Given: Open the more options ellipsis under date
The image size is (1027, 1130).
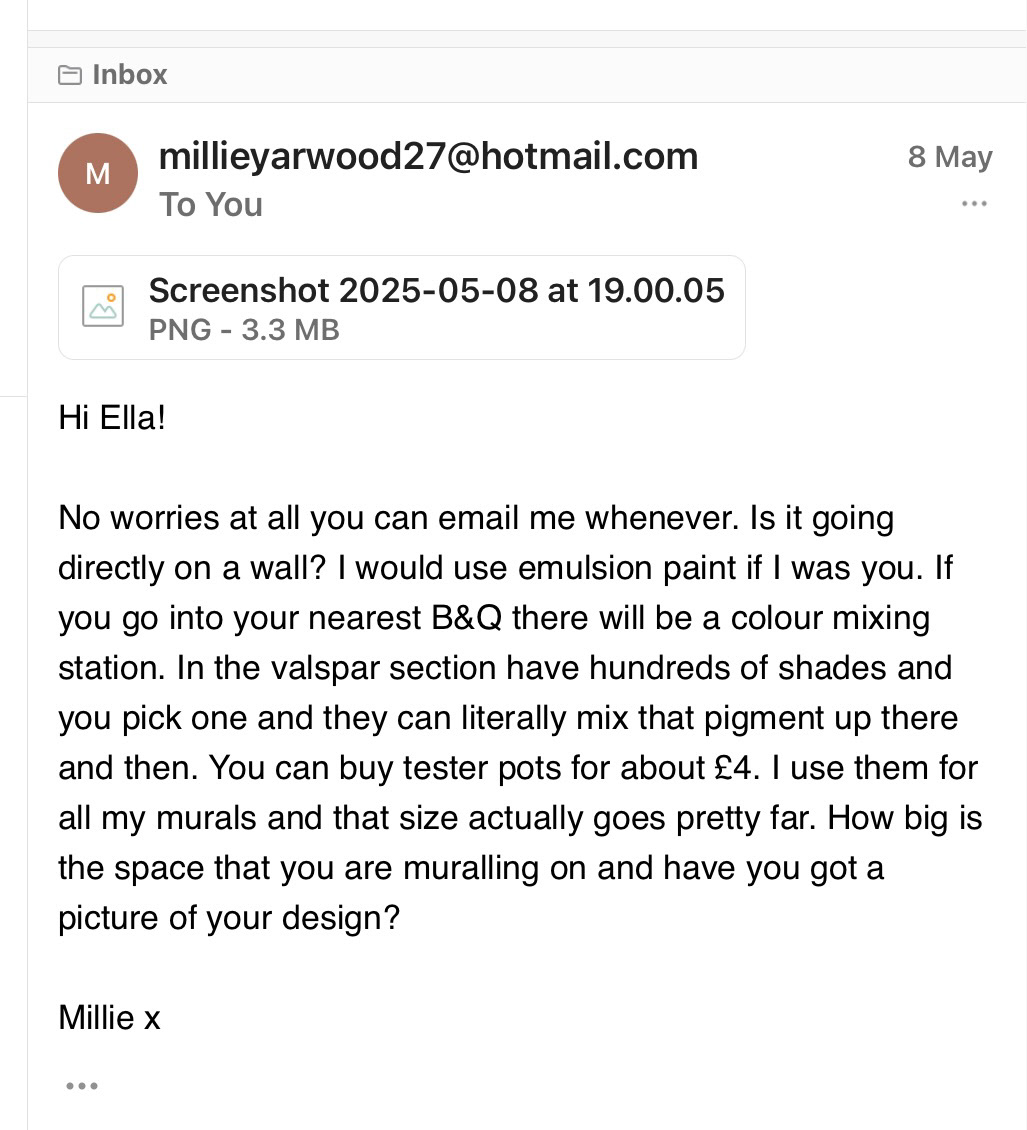Looking at the screenshot, I should [x=973, y=204].
